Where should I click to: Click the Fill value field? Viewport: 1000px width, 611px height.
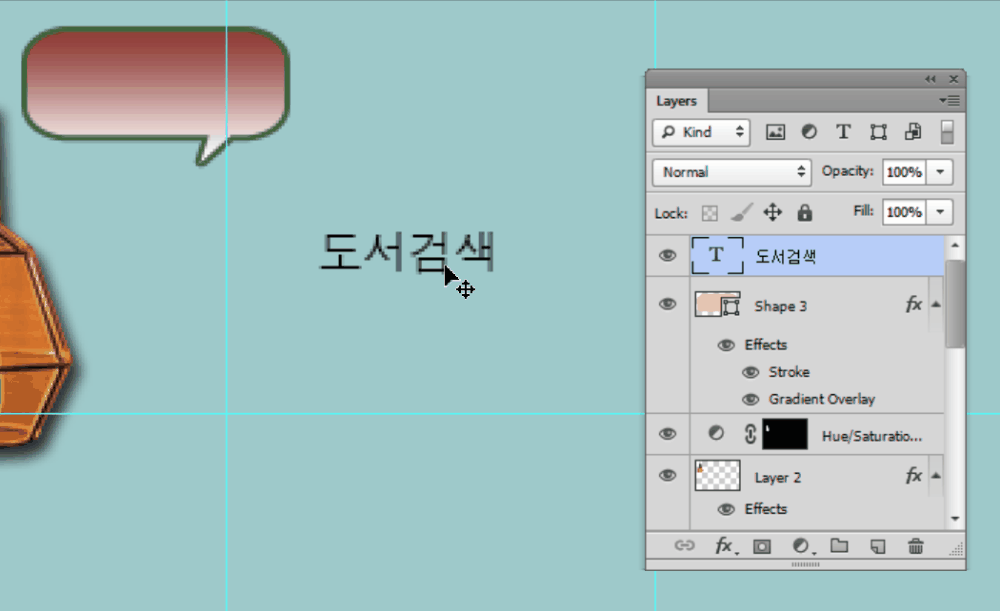pos(904,212)
